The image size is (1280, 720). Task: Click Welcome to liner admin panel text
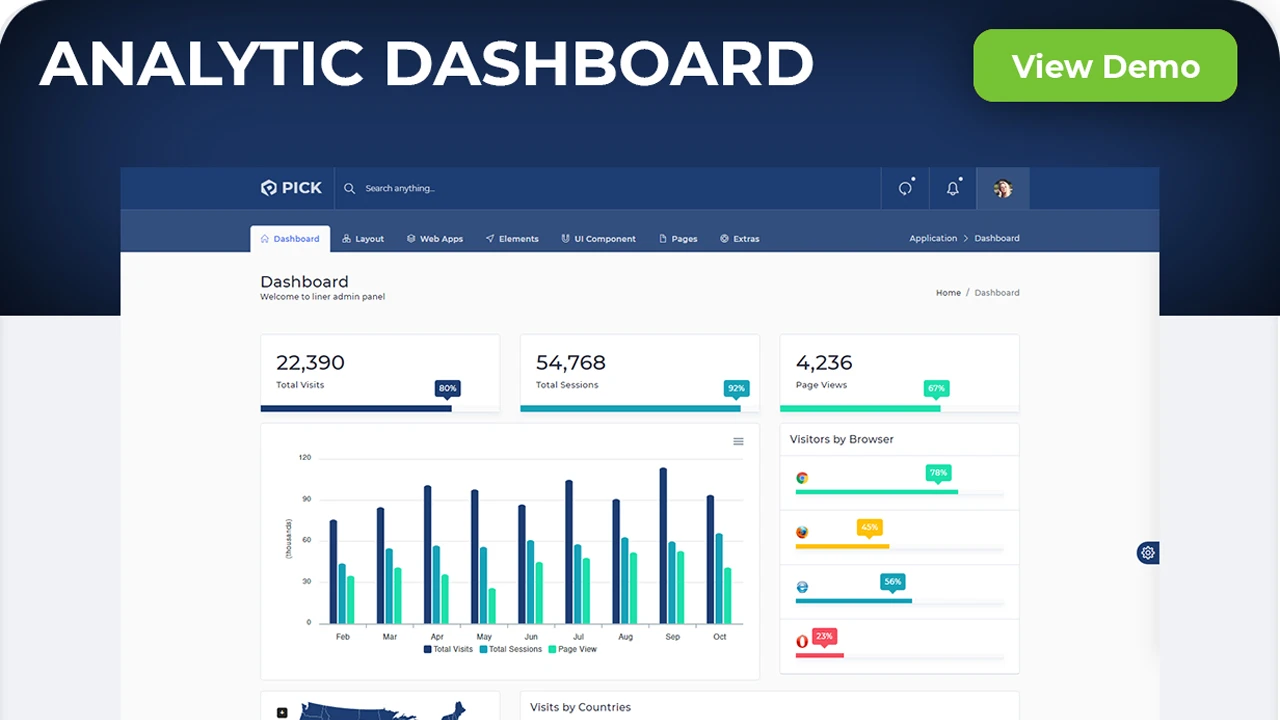pyautogui.click(x=322, y=297)
